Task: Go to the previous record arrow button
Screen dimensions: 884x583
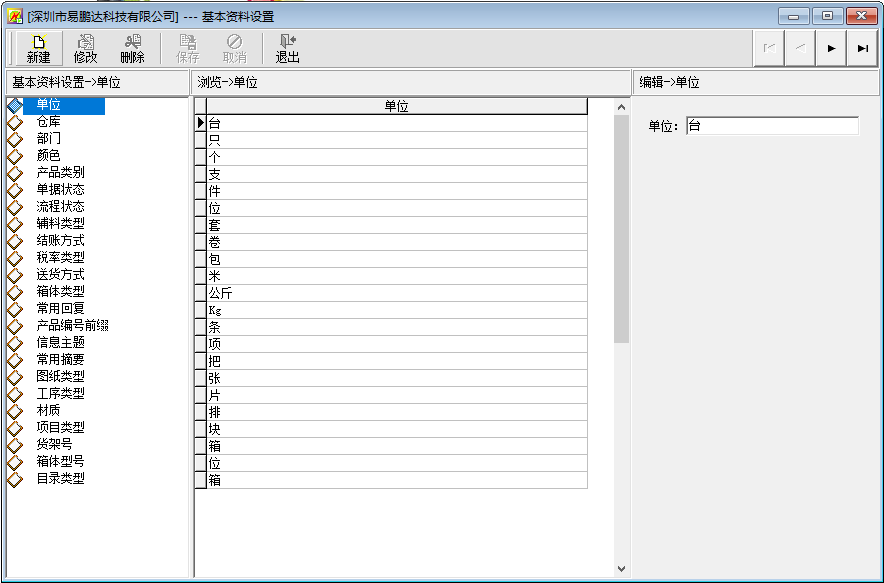Action: (x=800, y=48)
